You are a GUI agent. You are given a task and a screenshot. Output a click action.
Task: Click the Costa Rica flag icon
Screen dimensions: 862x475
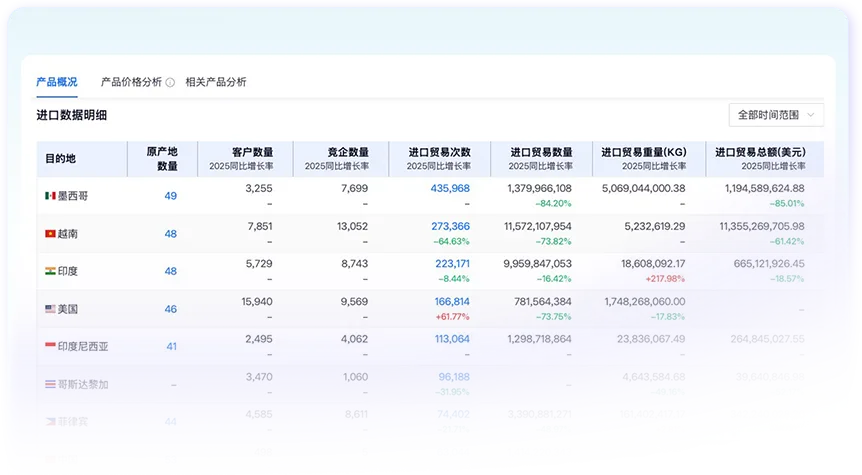click(x=50, y=384)
